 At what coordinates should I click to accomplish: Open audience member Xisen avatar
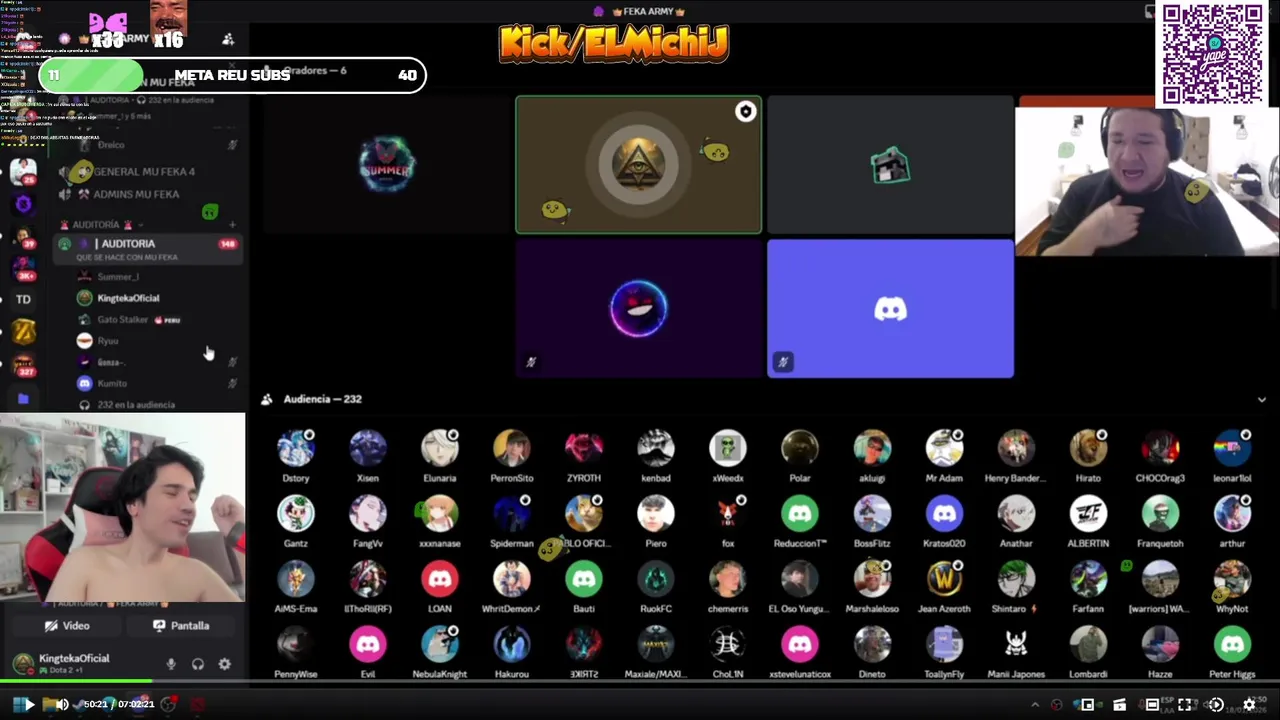pos(368,449)
